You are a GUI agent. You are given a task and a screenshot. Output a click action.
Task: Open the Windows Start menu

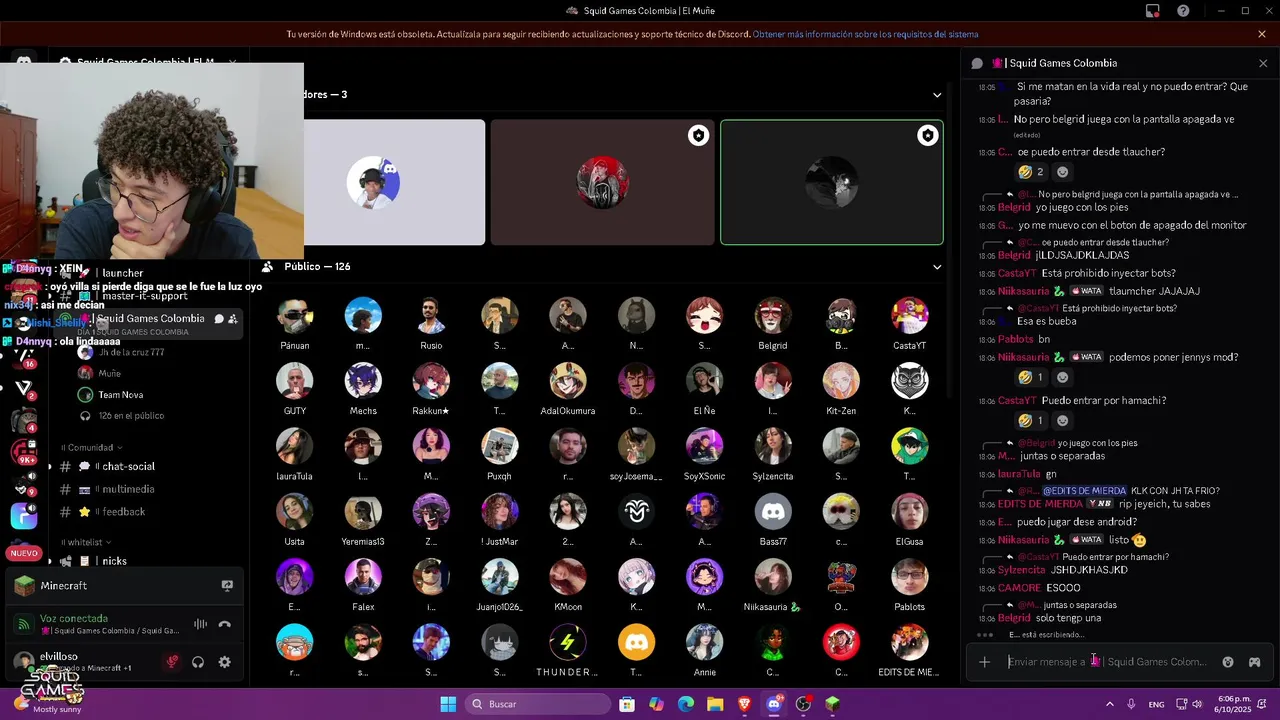click(448, 704)
